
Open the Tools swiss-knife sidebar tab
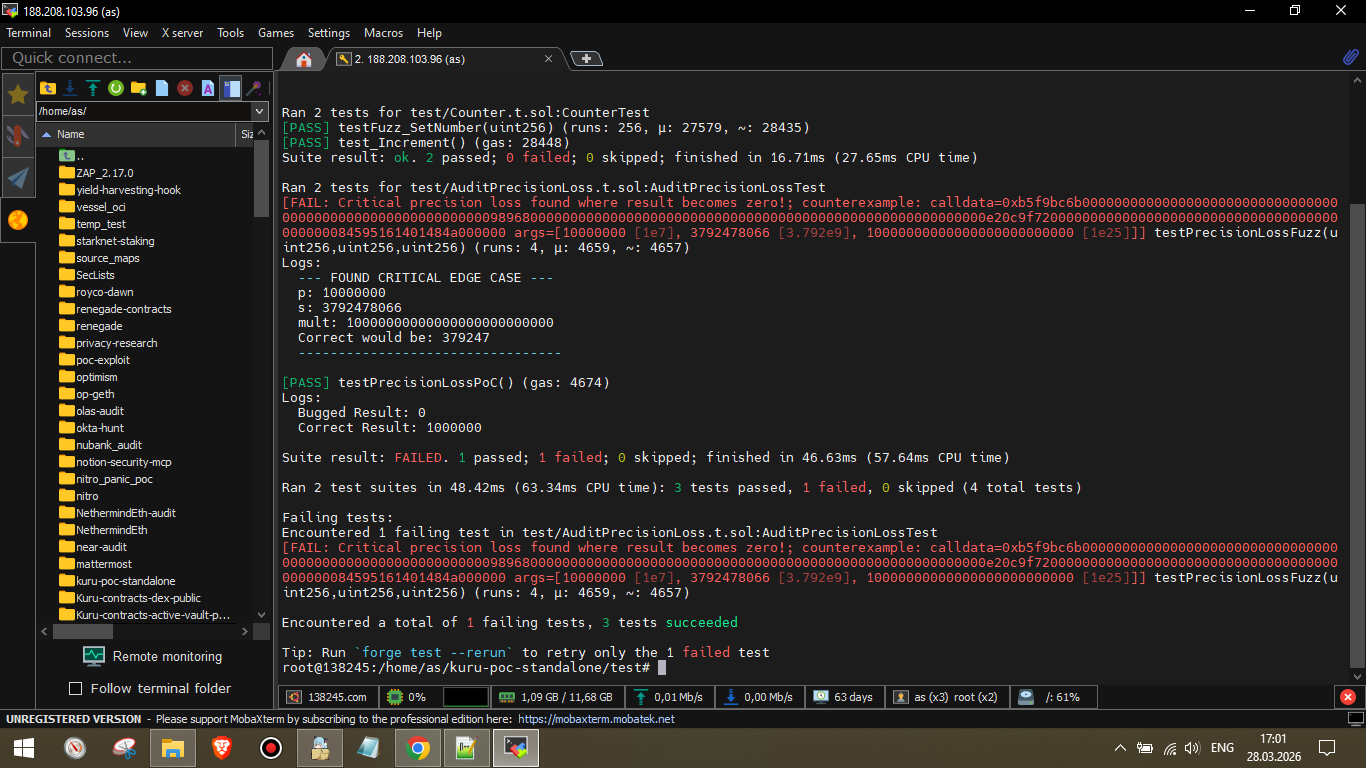click(18, 136)
